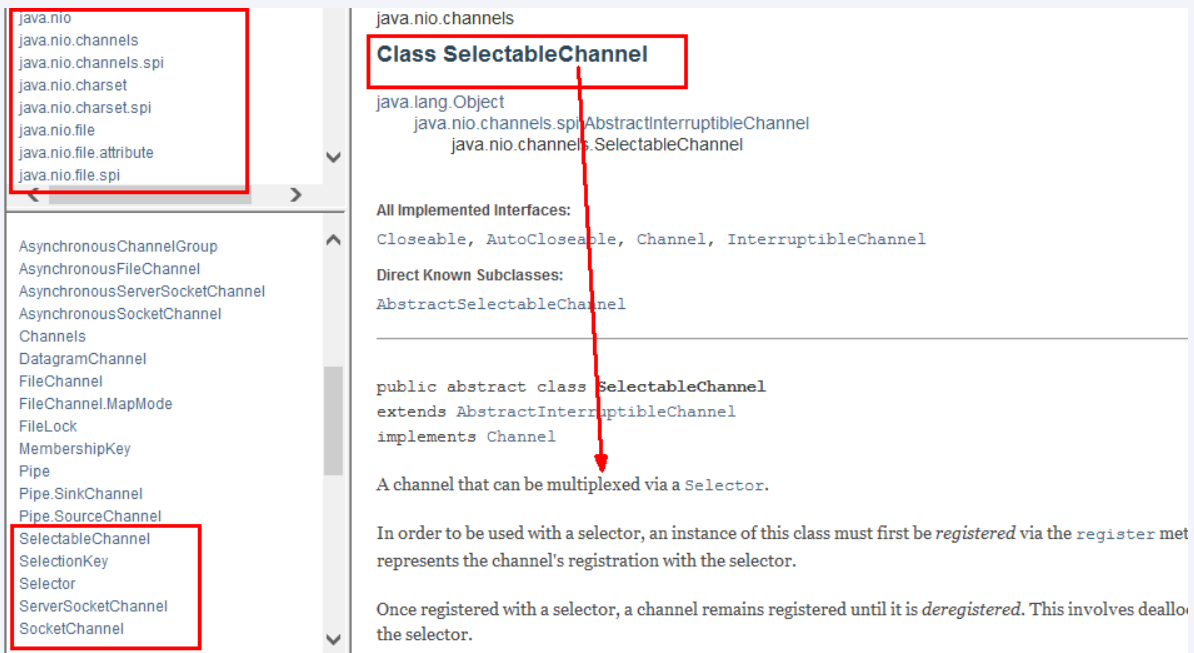Open the java.nio.file.attribute package
This screenshot has width=1194, height=653.
click(x=86, y=153)
